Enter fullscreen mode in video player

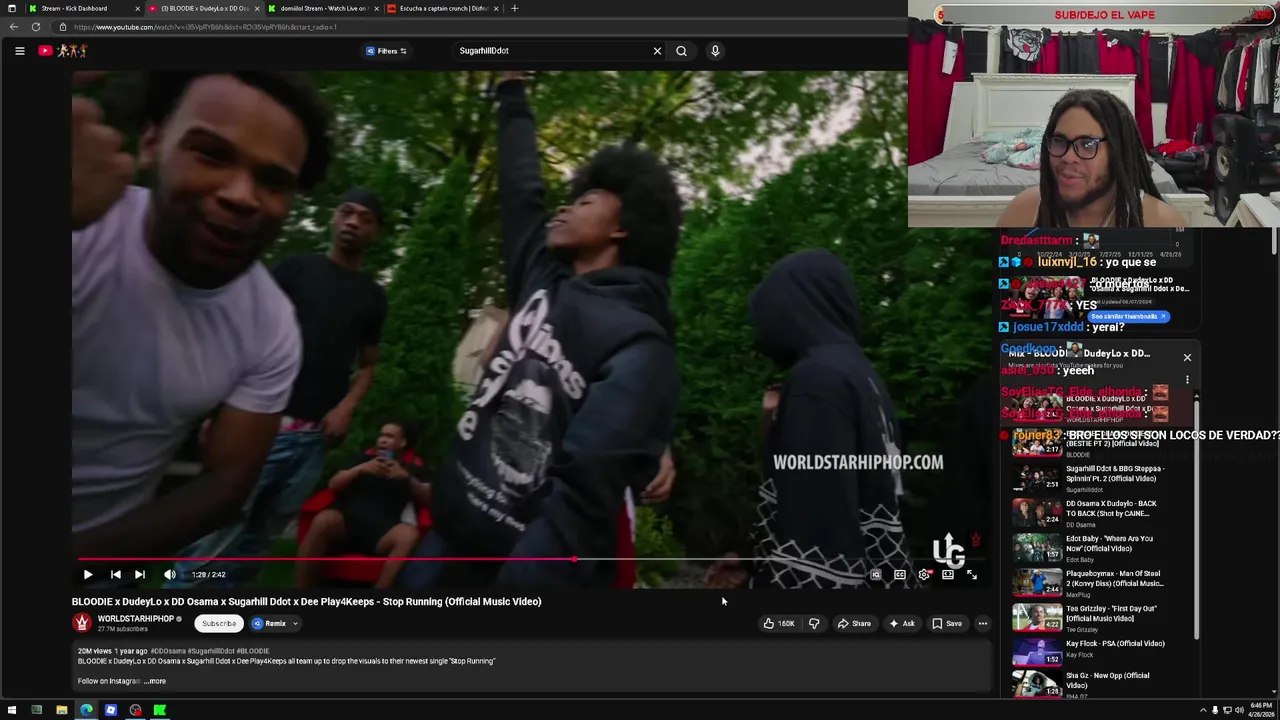click(x=972, y=575)
